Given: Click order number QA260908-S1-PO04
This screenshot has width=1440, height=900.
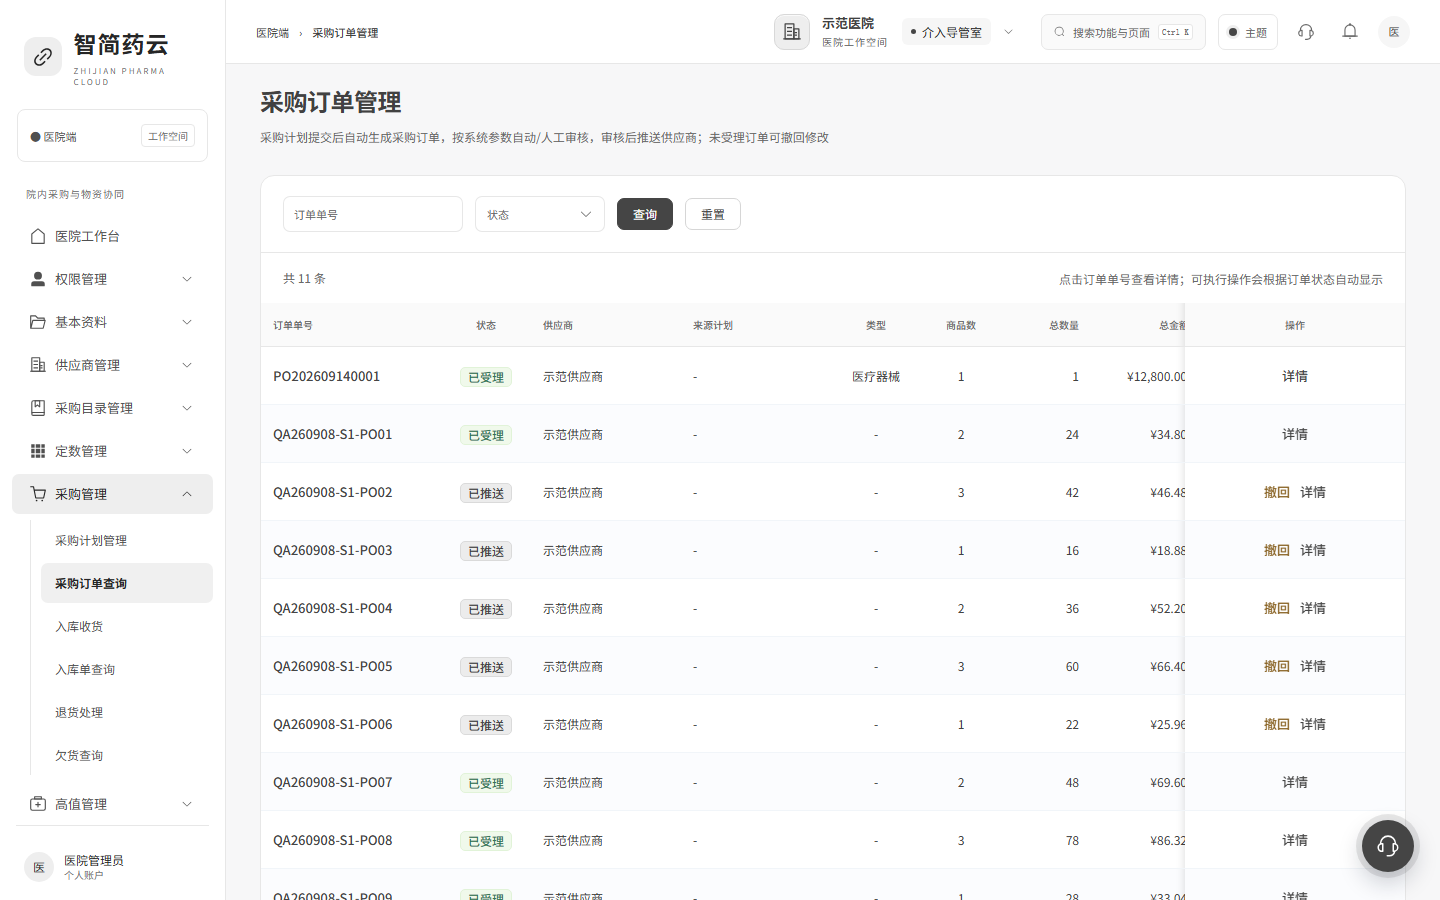Looking at the screenshot, I should [333, 608].
